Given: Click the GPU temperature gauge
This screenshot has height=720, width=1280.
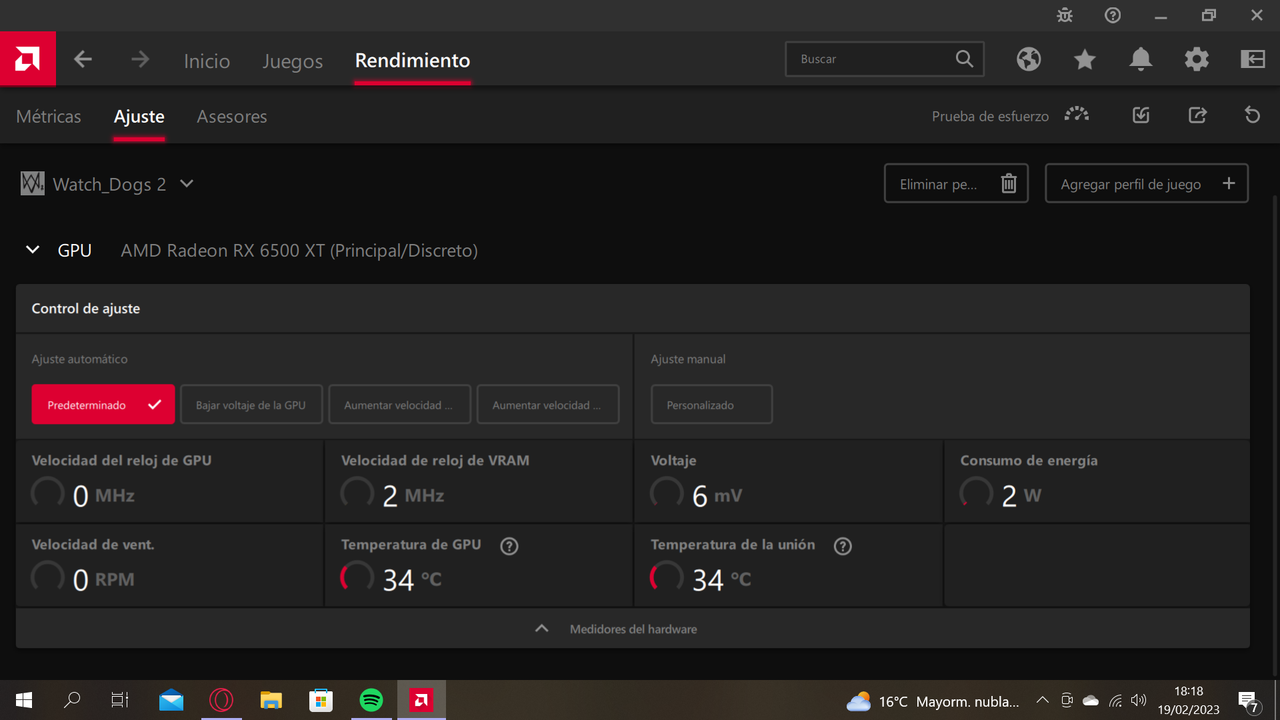Looking at the screenshot, I should [357, 577].
